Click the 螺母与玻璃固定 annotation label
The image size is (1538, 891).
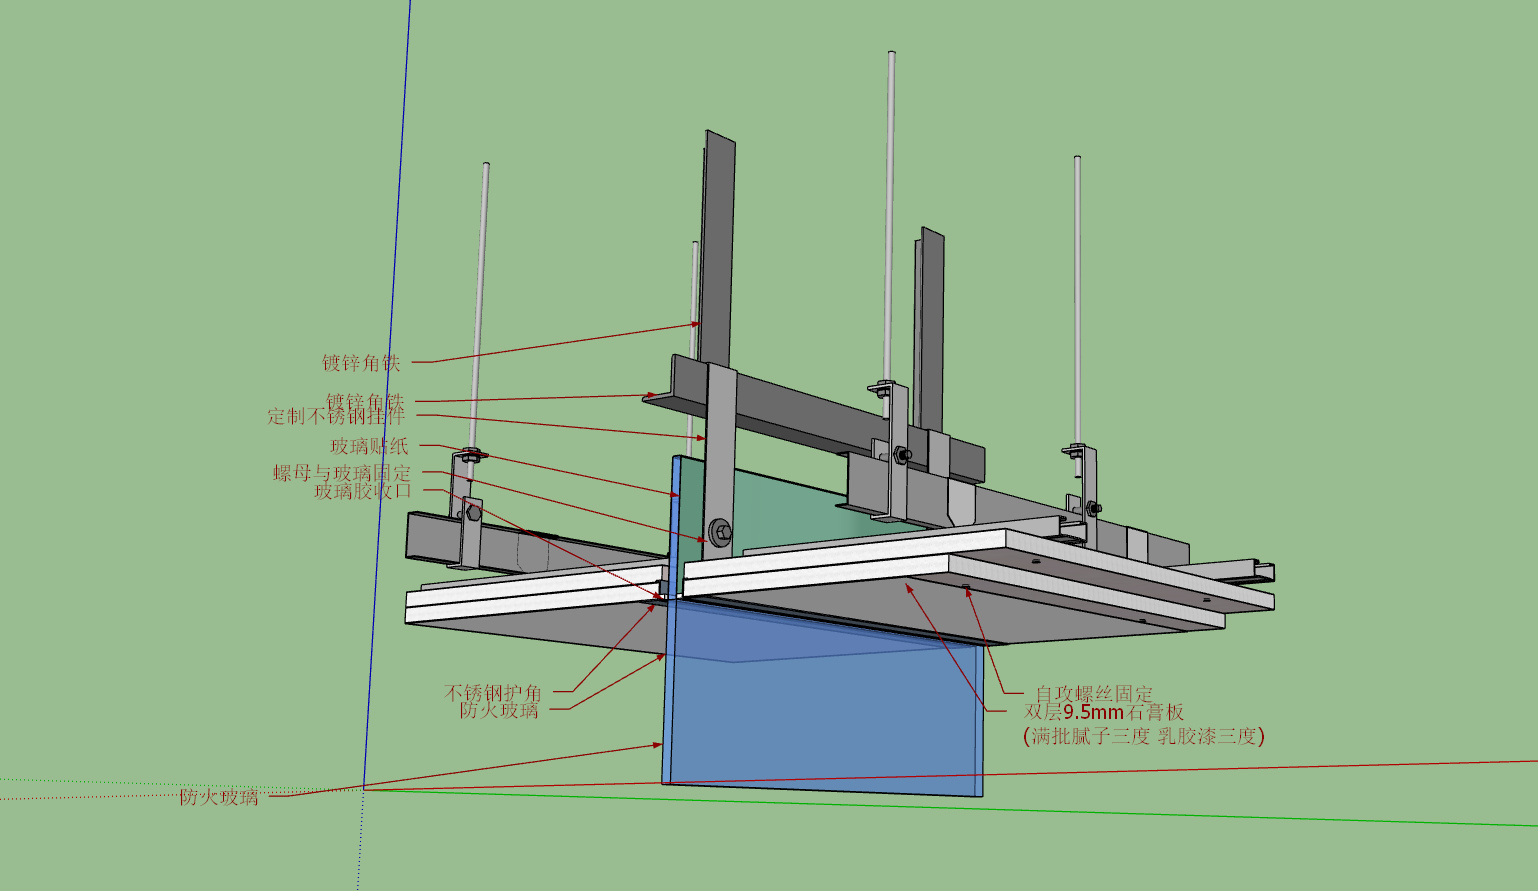(342, 472)
